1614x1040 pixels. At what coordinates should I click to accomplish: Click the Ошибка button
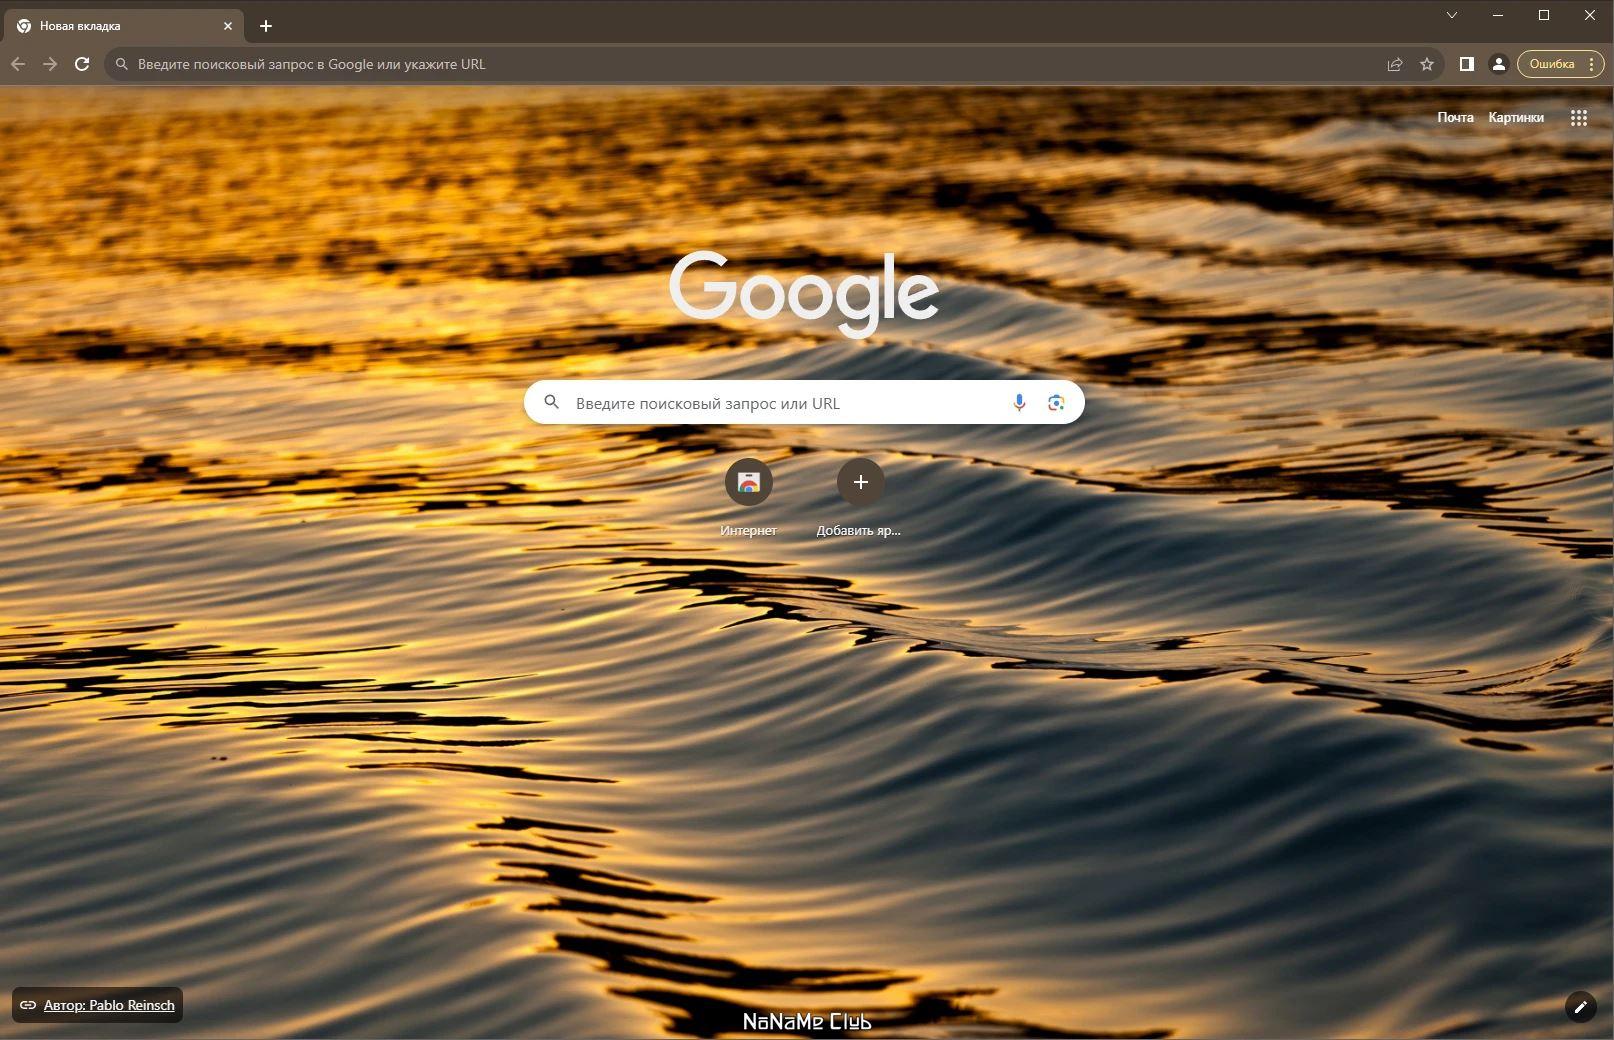point(1552,64)
